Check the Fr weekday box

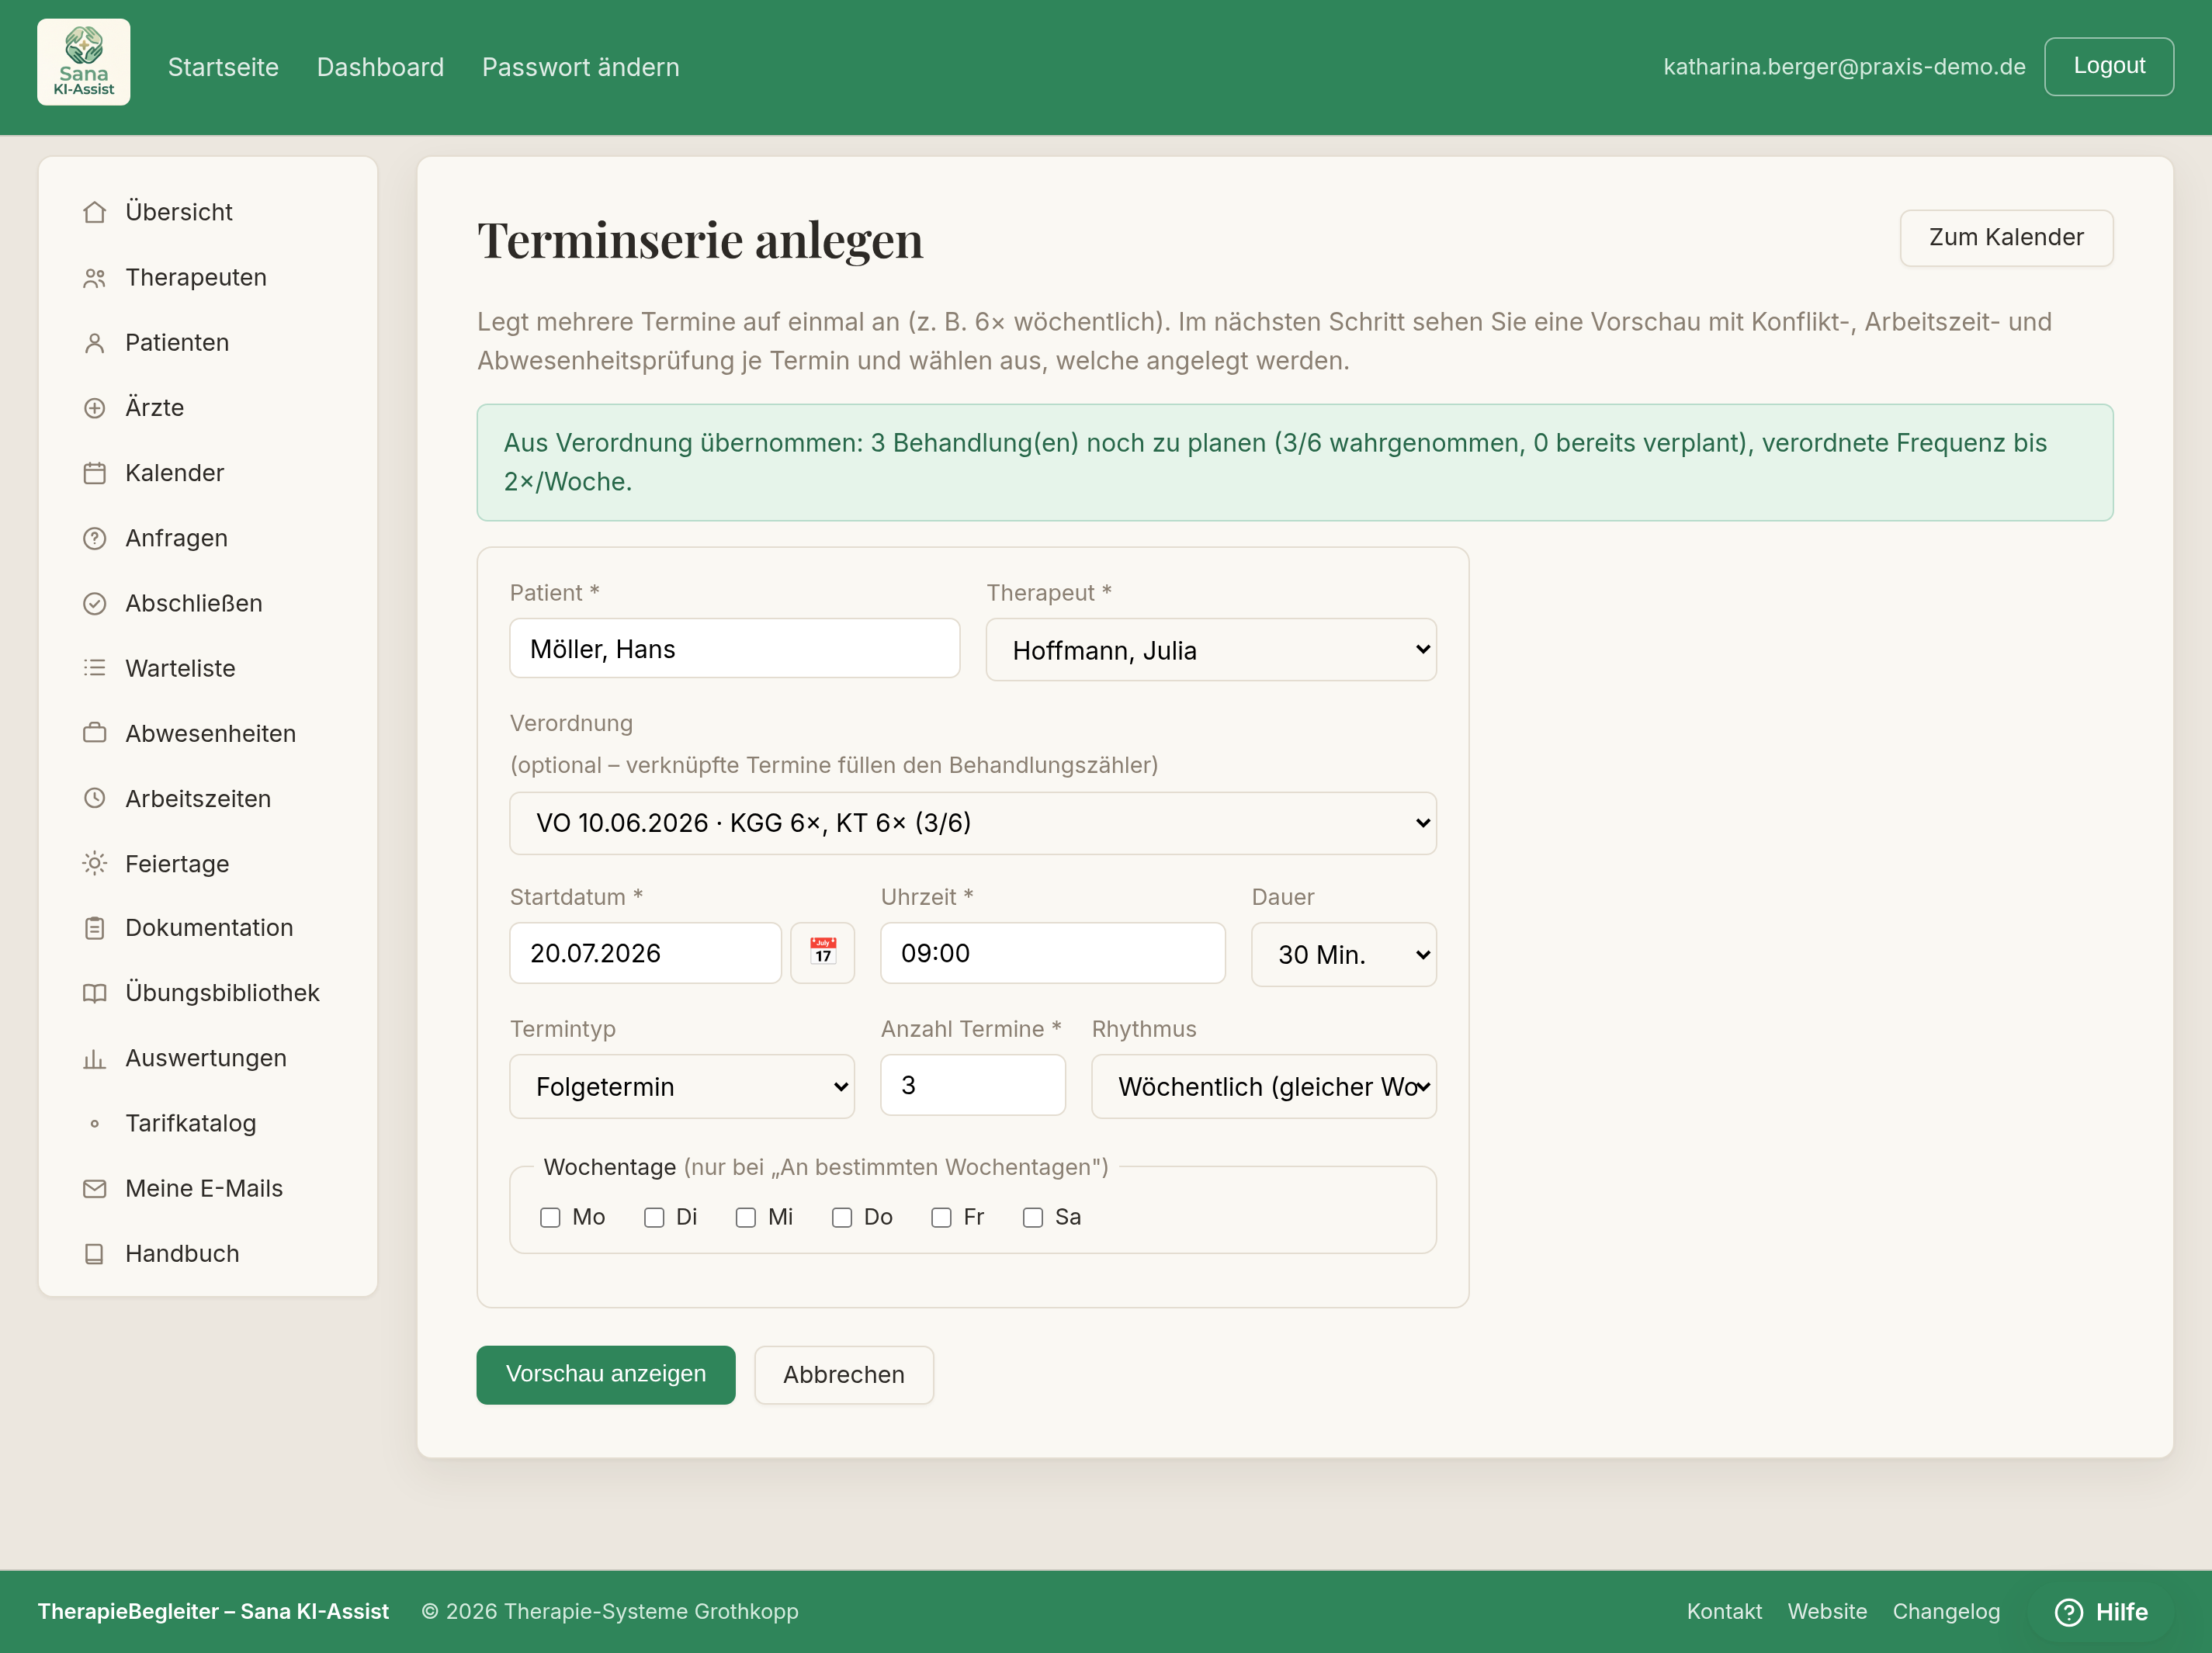(941, 1217)
